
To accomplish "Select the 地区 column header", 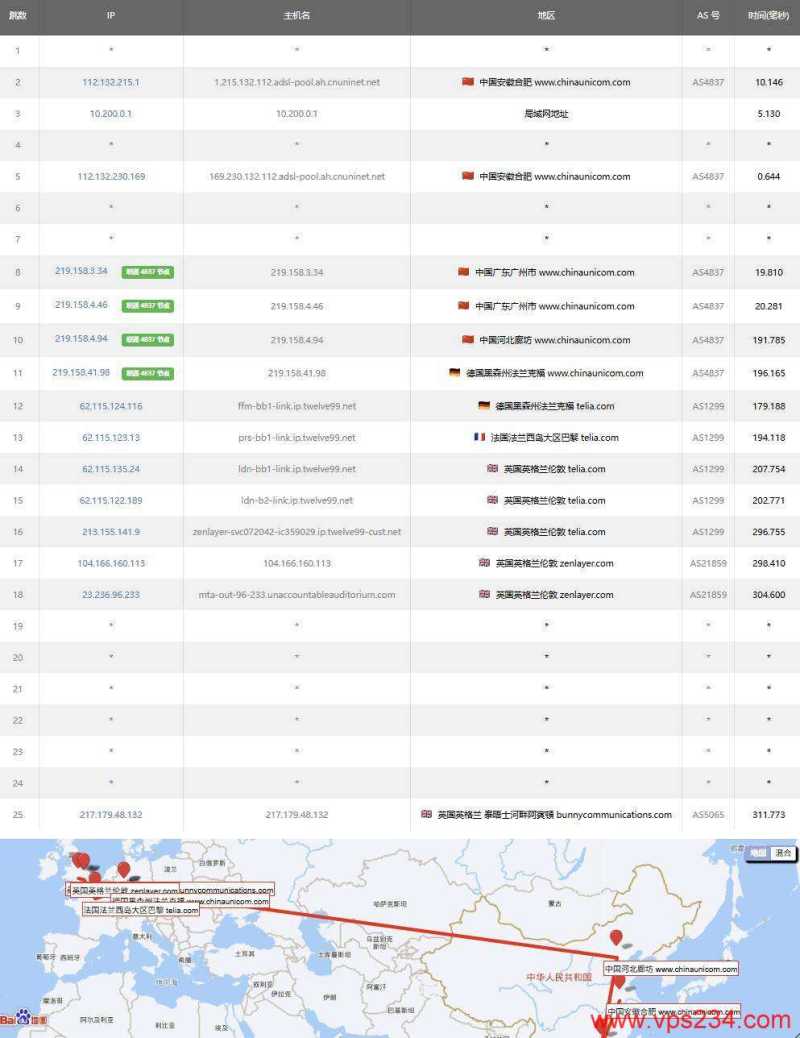I will tap(546, 16).
